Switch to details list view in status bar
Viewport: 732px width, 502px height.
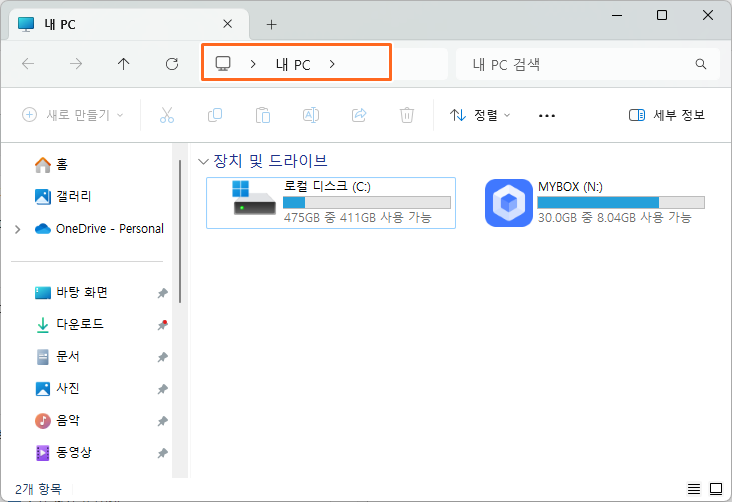pos(694,489)
